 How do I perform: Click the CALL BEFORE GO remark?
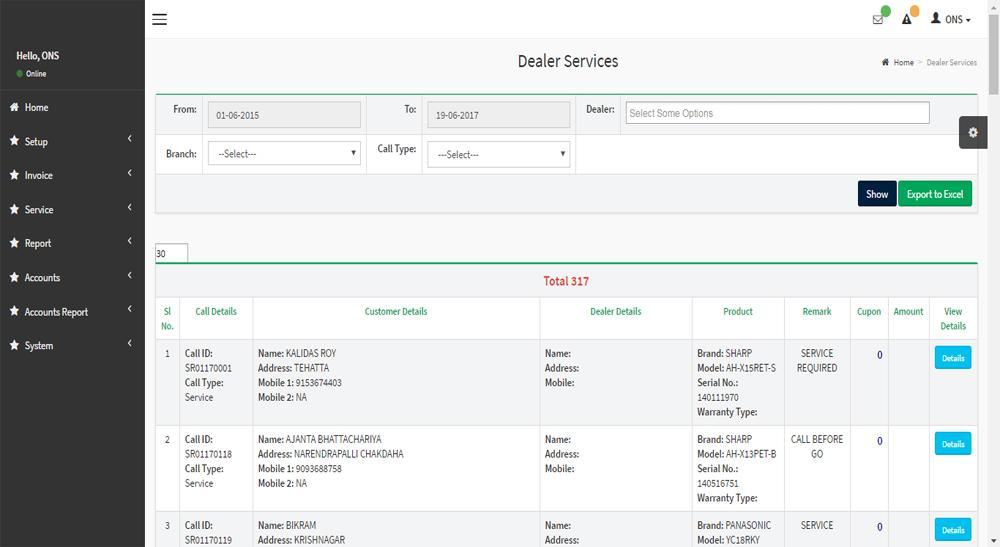point(817,446)
